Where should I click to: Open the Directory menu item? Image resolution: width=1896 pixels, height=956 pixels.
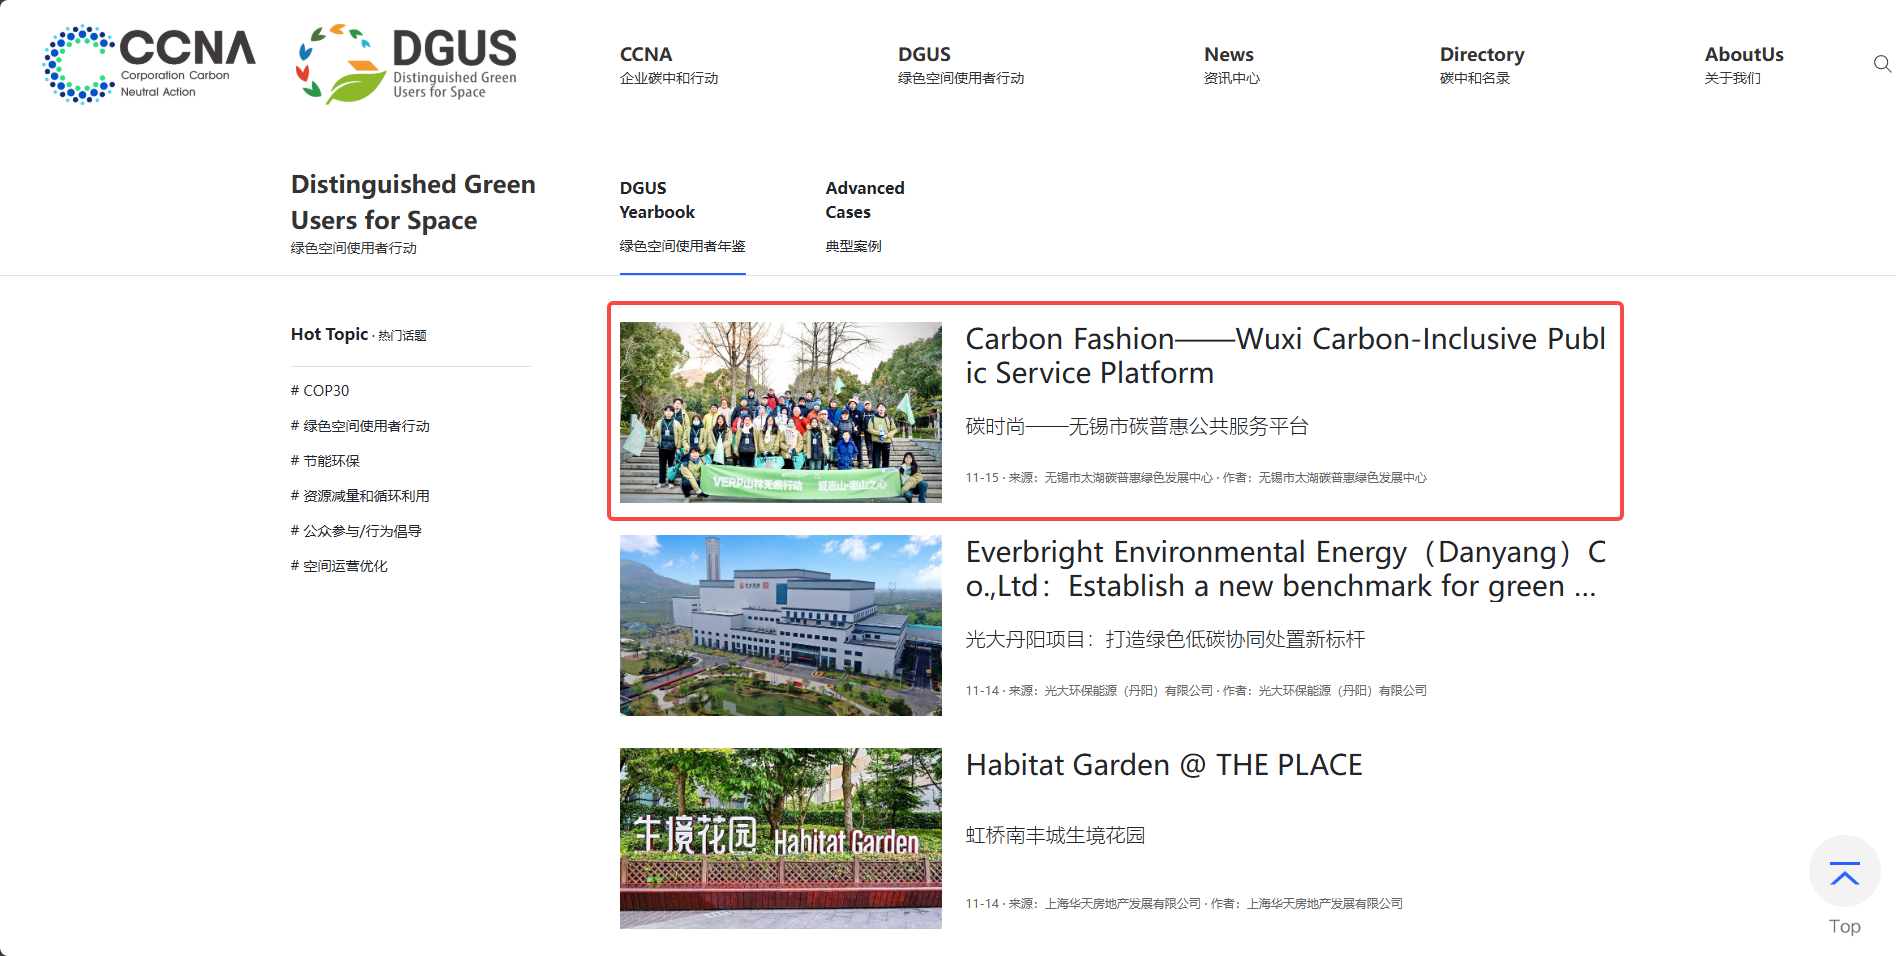click(1481, 64)
